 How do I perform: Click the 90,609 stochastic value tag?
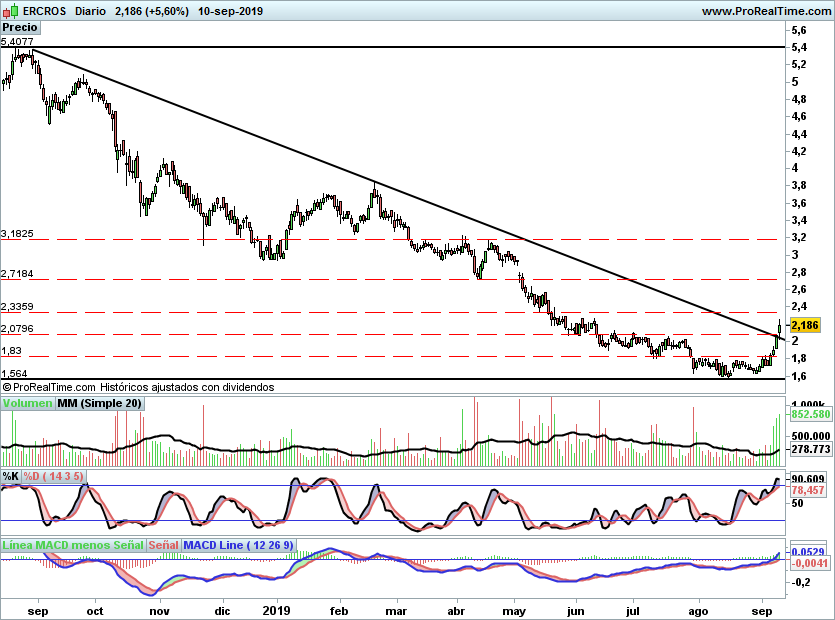808,479
